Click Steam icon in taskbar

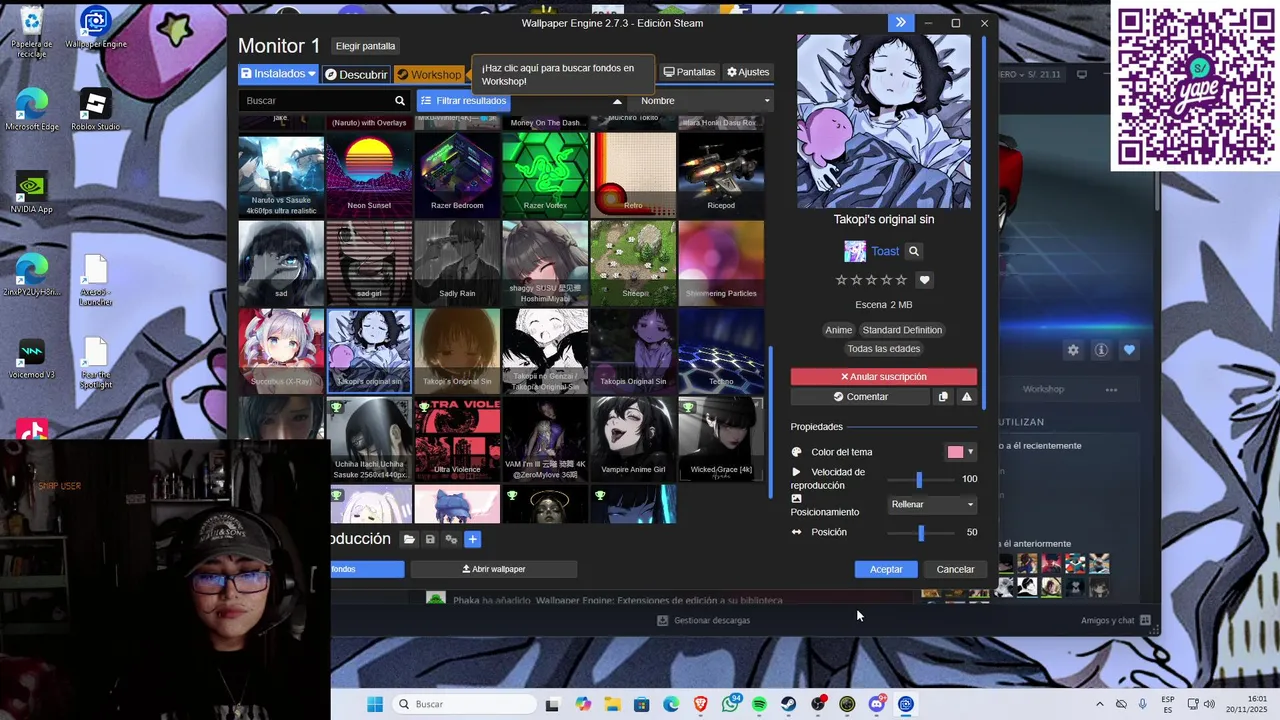click(789, 704)
